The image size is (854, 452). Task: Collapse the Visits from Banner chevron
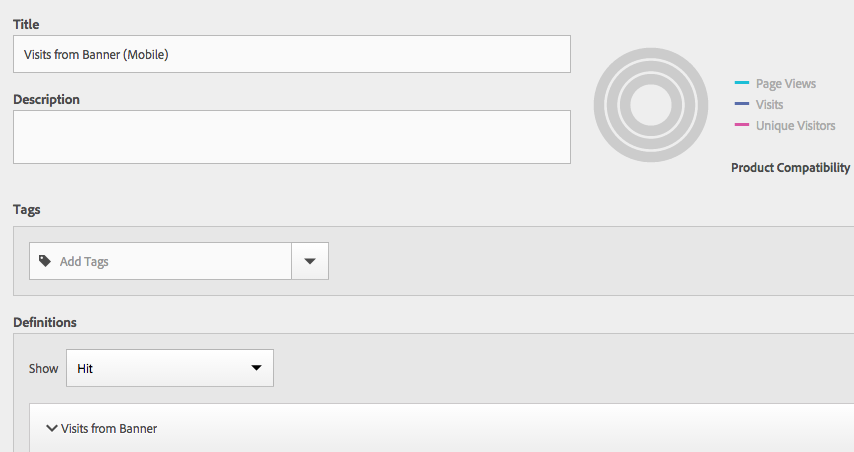(51, 428)
